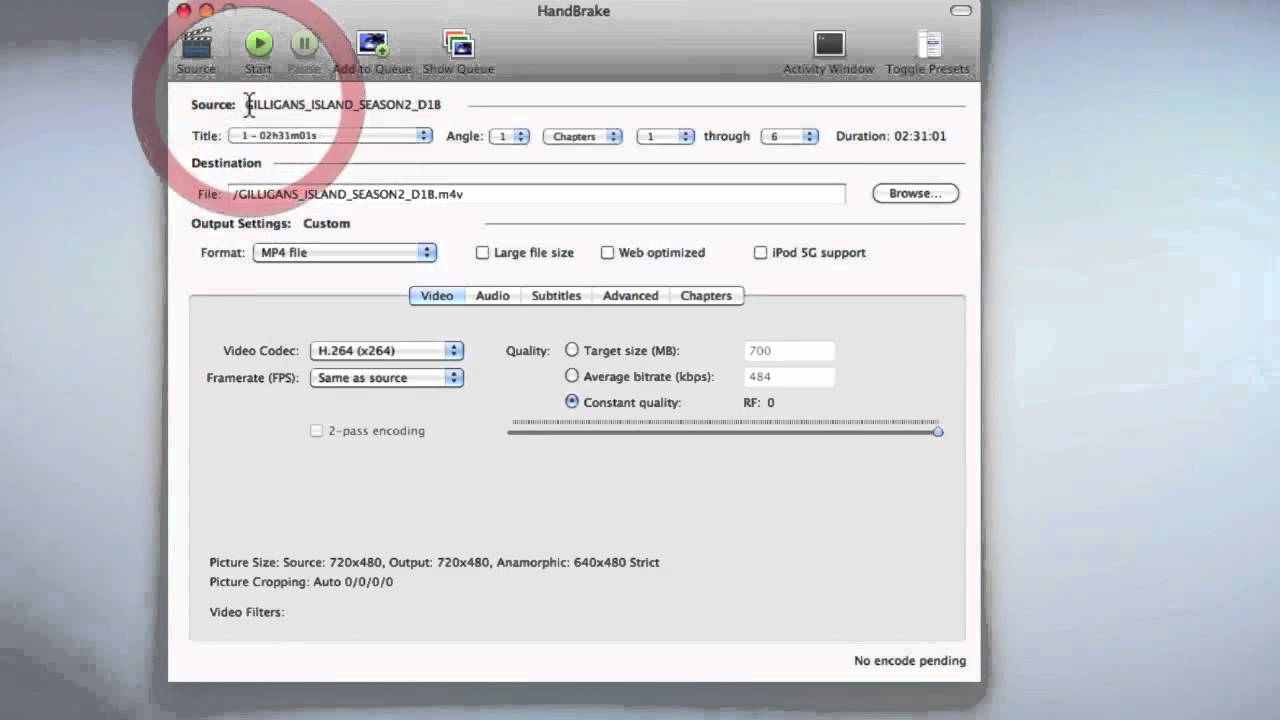Click the Picture Size source info line

pyautogui.click(x=434, y=562)
